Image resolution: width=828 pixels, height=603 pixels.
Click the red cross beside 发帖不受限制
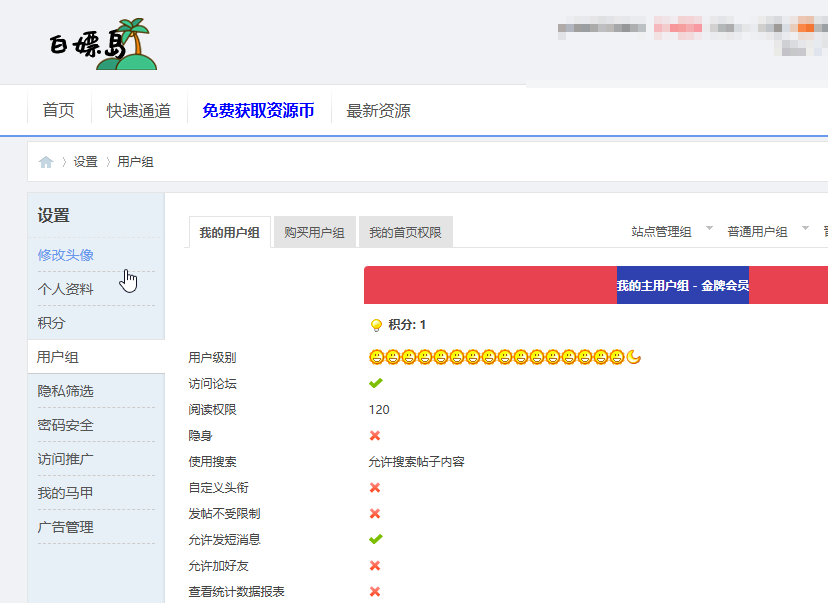375,513
